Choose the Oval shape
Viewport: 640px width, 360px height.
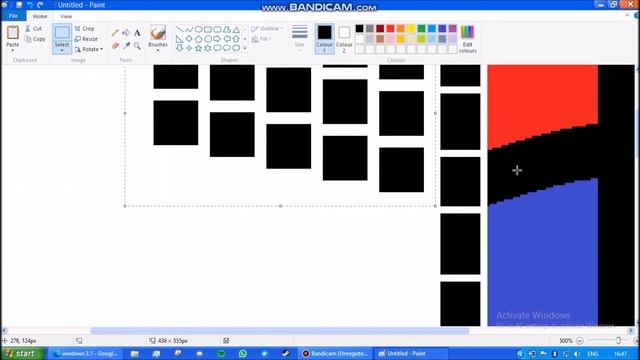[x=198, y=29]
